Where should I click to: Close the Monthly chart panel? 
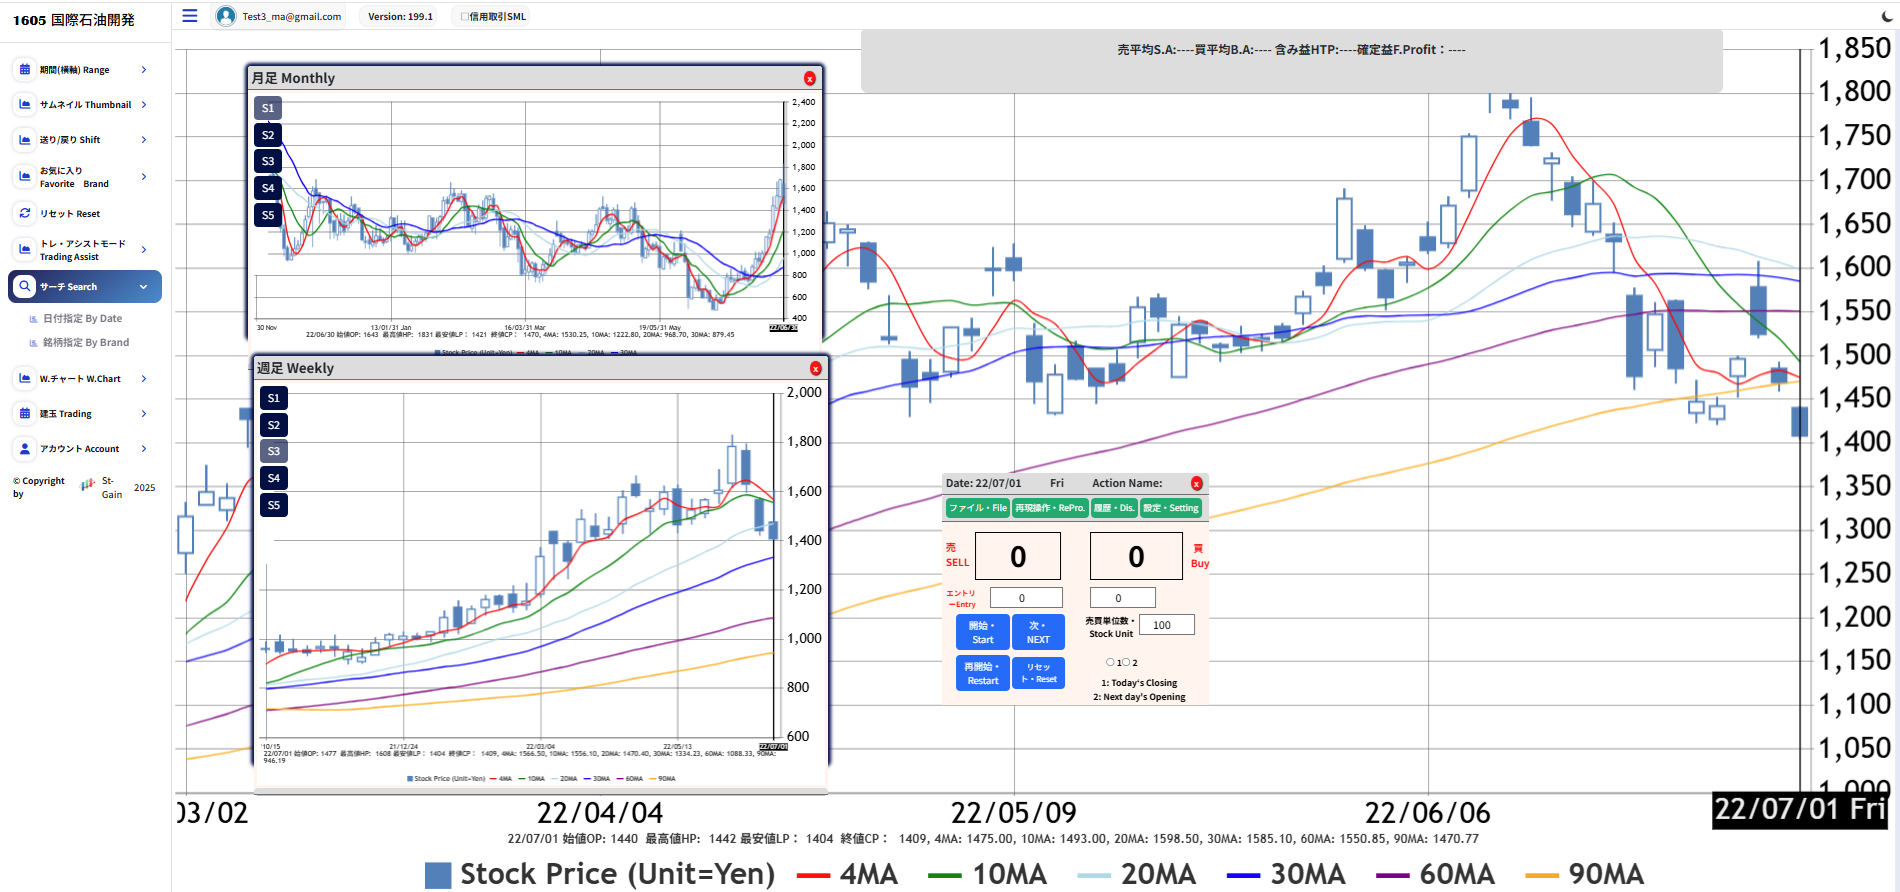[809, 79]
